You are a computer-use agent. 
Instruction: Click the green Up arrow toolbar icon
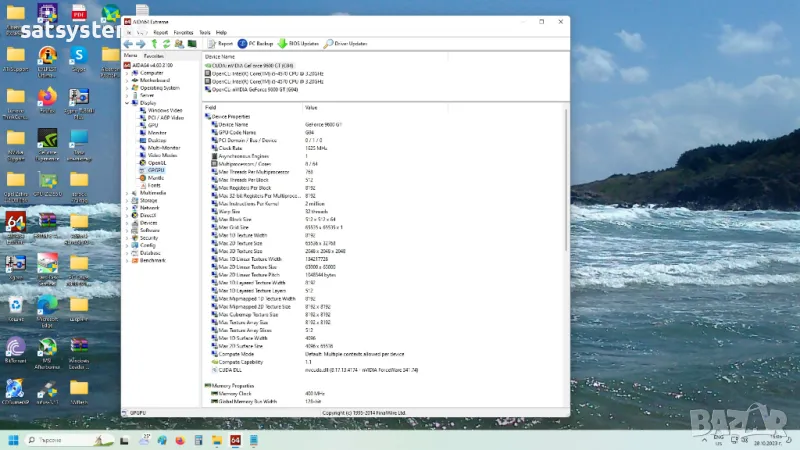154,44
